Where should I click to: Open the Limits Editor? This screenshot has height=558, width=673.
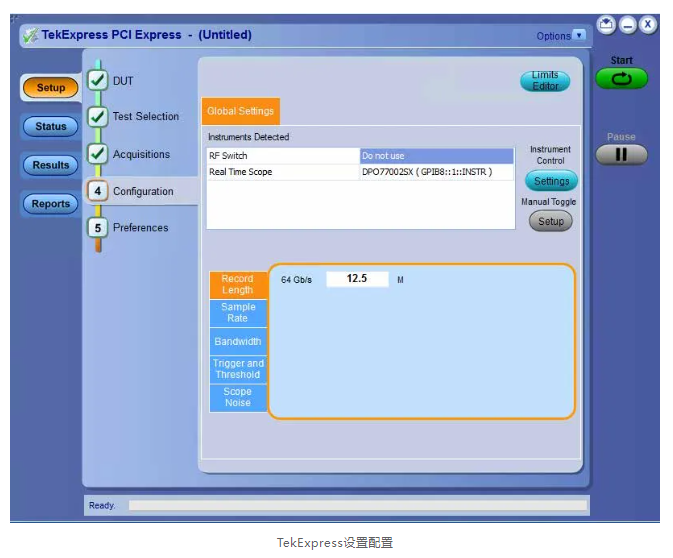coord(545,81)
